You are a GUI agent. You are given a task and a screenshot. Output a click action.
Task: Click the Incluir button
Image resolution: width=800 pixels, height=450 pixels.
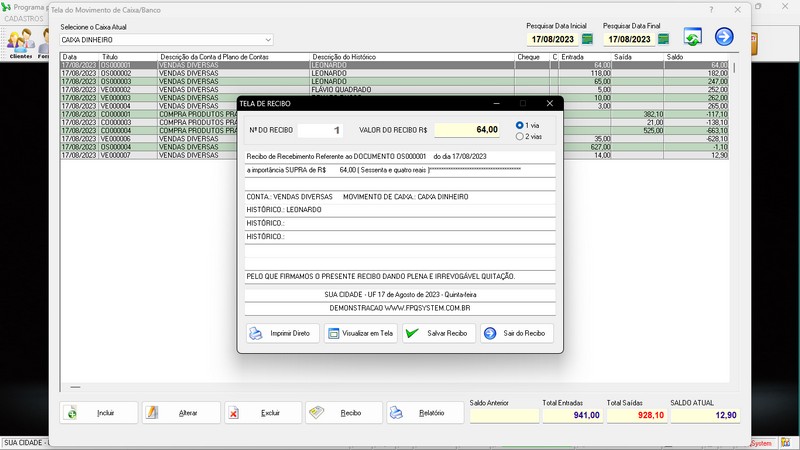[x=99, y=413]
